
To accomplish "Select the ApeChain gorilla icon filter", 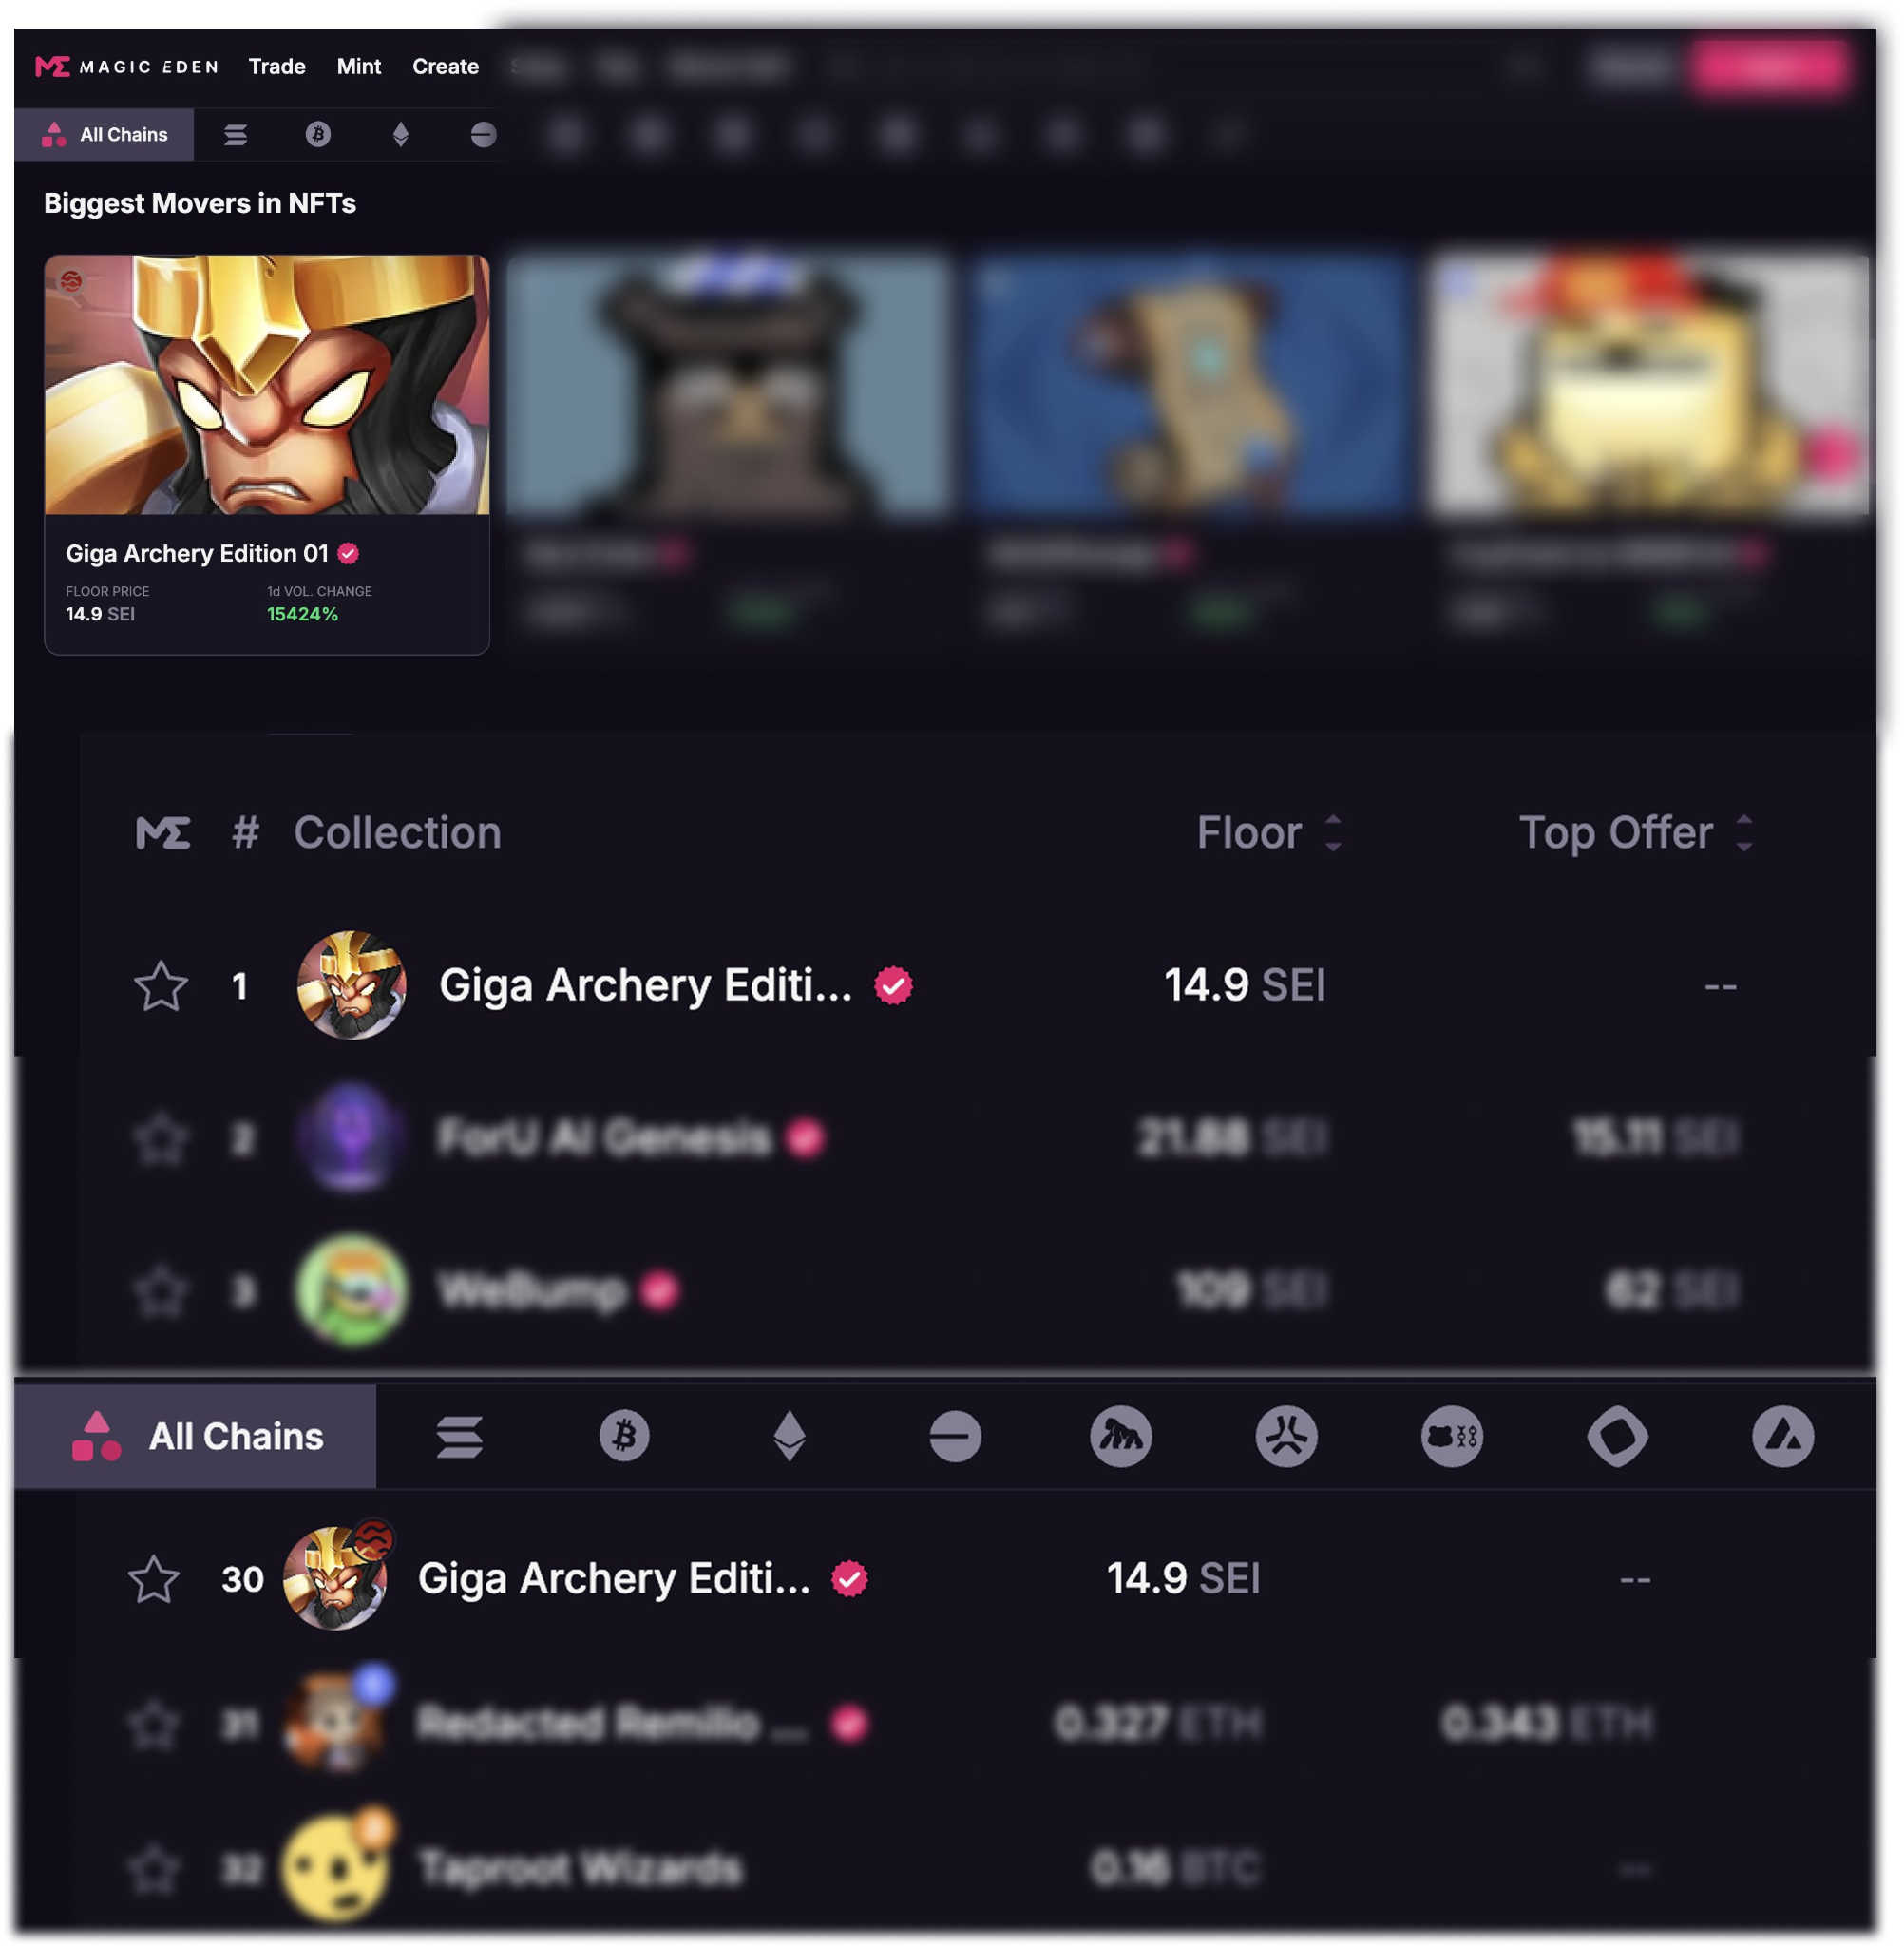I will coord(1121,1436).
